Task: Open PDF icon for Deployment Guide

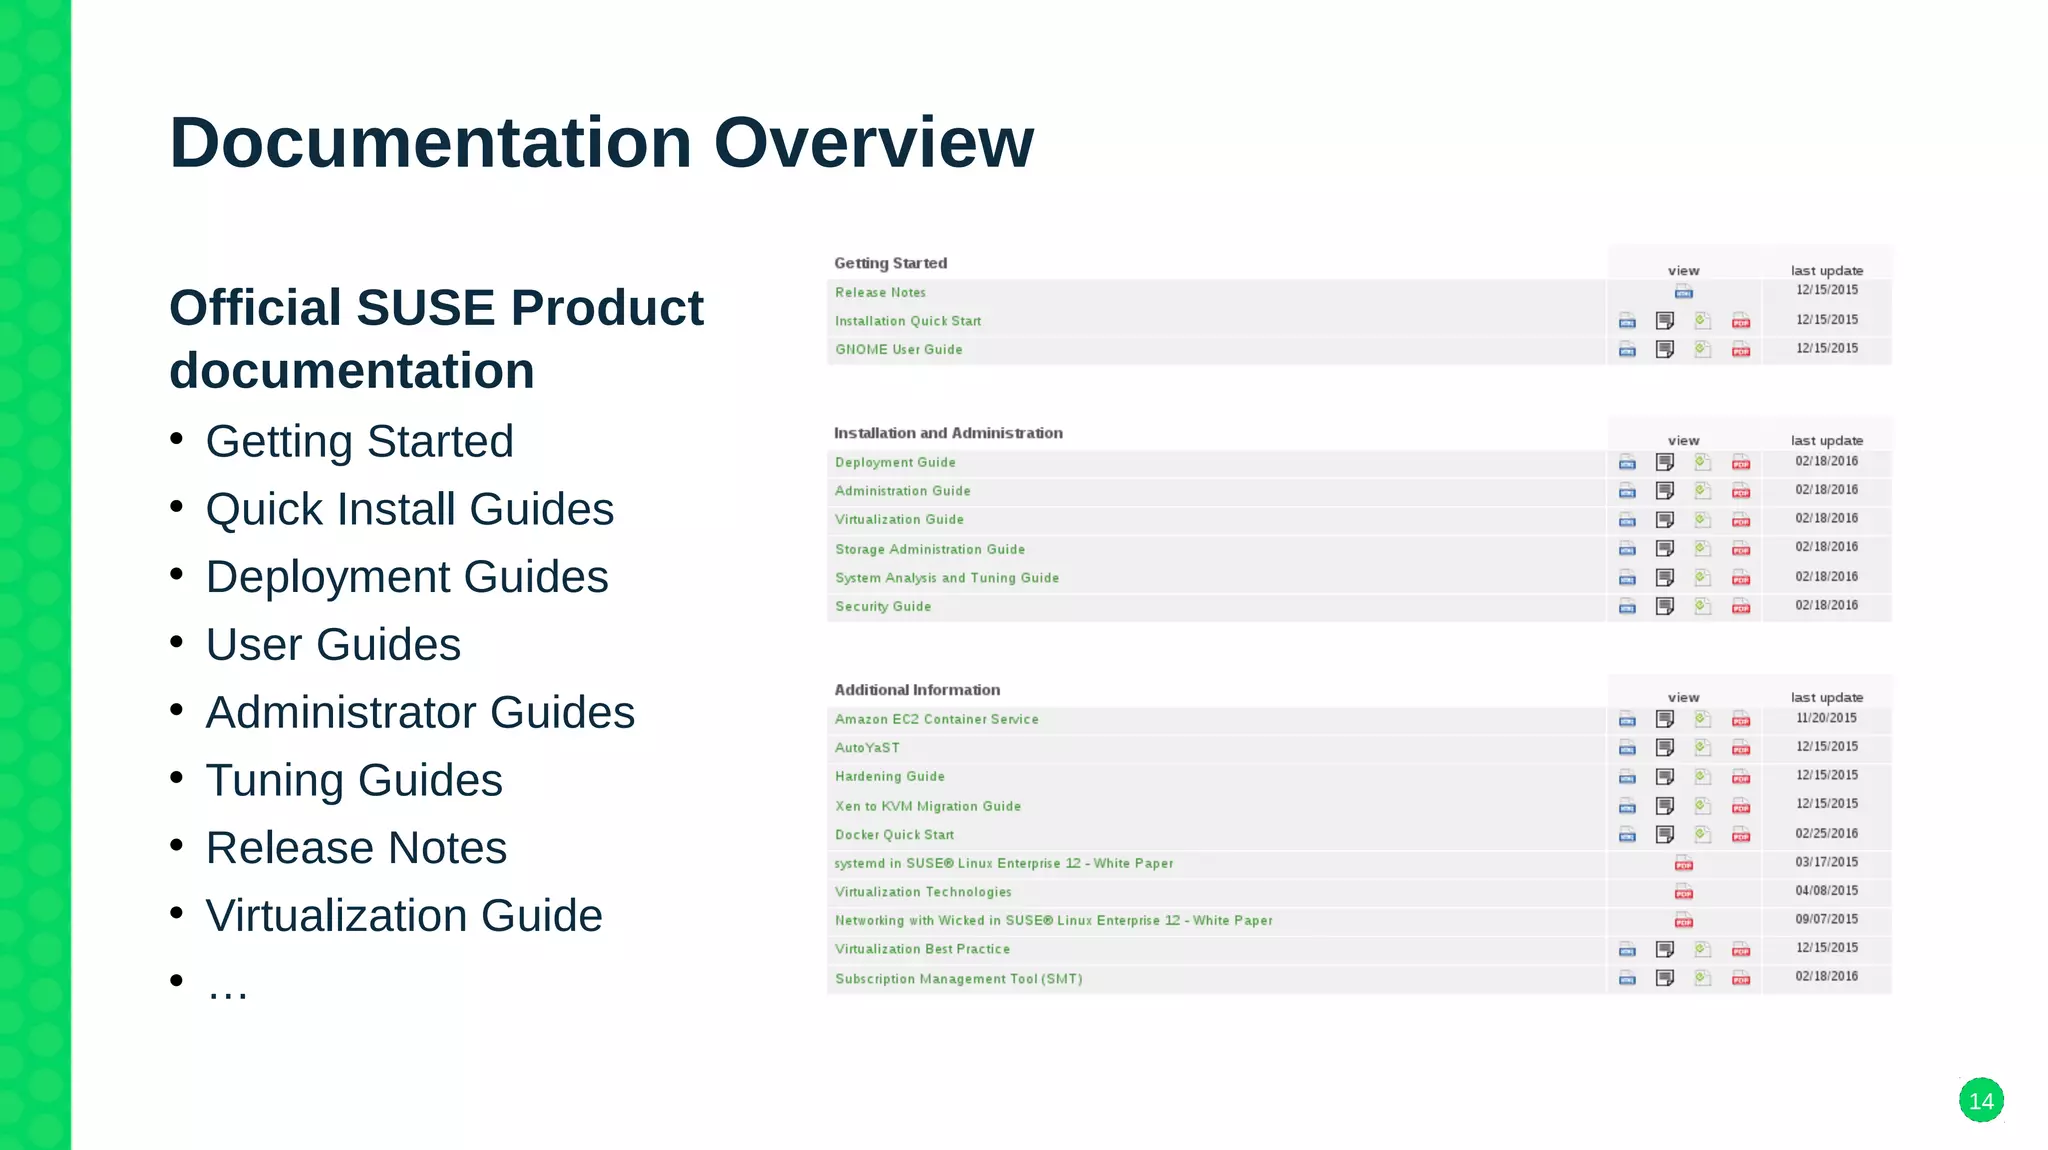Action: 1741,462
